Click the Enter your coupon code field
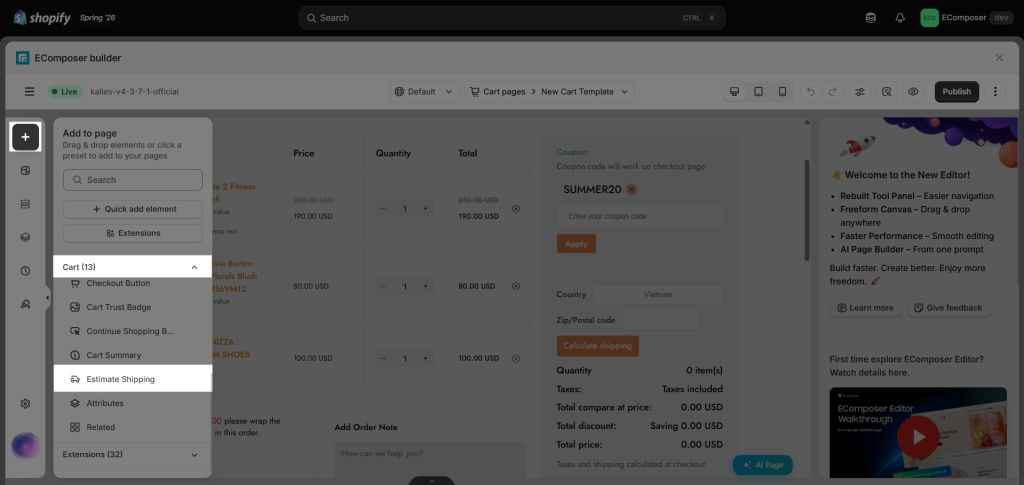1024x485 pixels. coord(640,216)
